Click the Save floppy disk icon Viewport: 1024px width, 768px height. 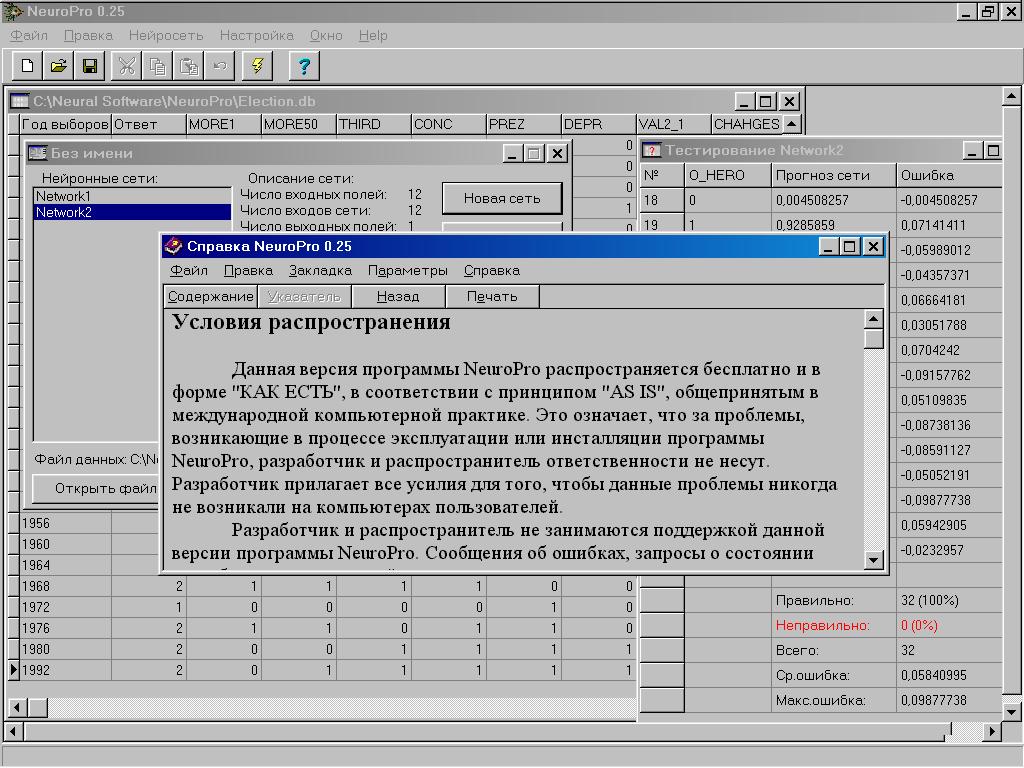pyautogui.click(x=89, y=66)
